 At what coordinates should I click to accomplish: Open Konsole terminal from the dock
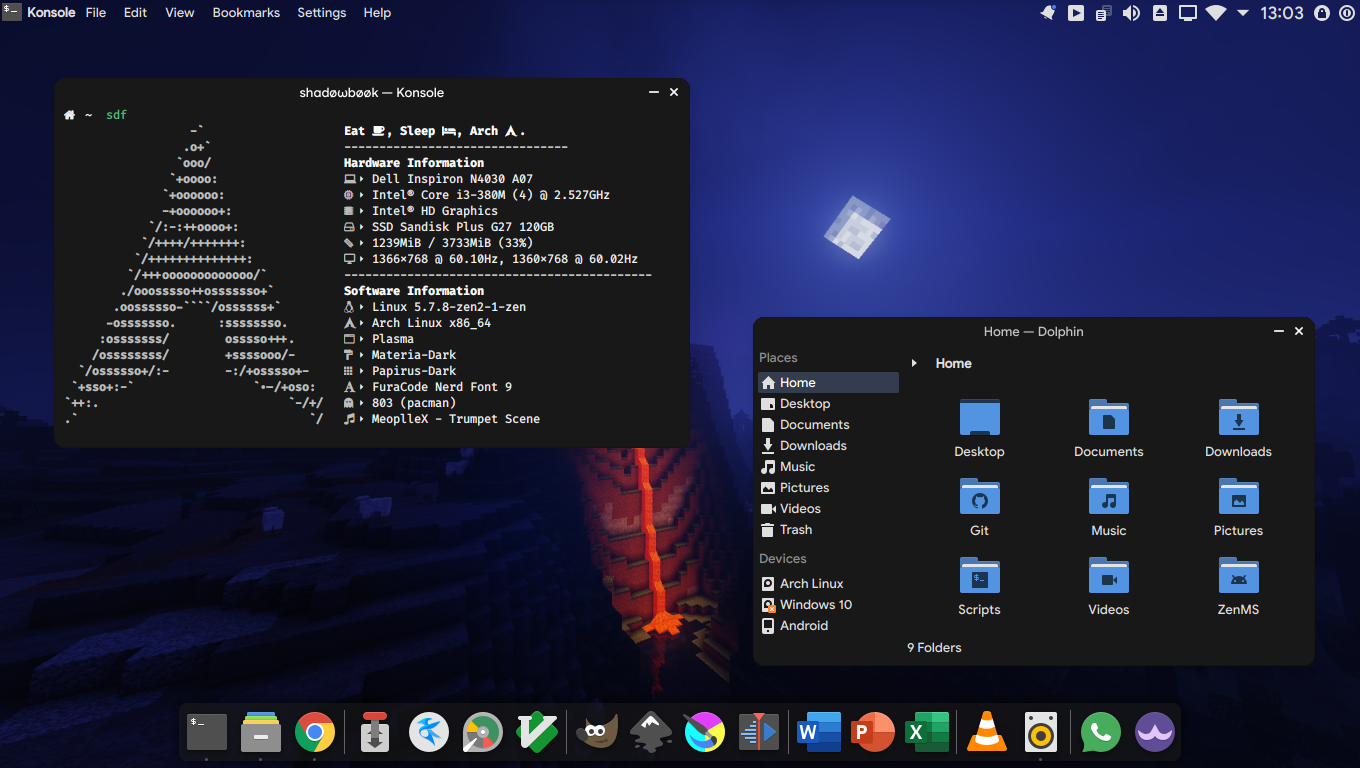pos(207,733)
